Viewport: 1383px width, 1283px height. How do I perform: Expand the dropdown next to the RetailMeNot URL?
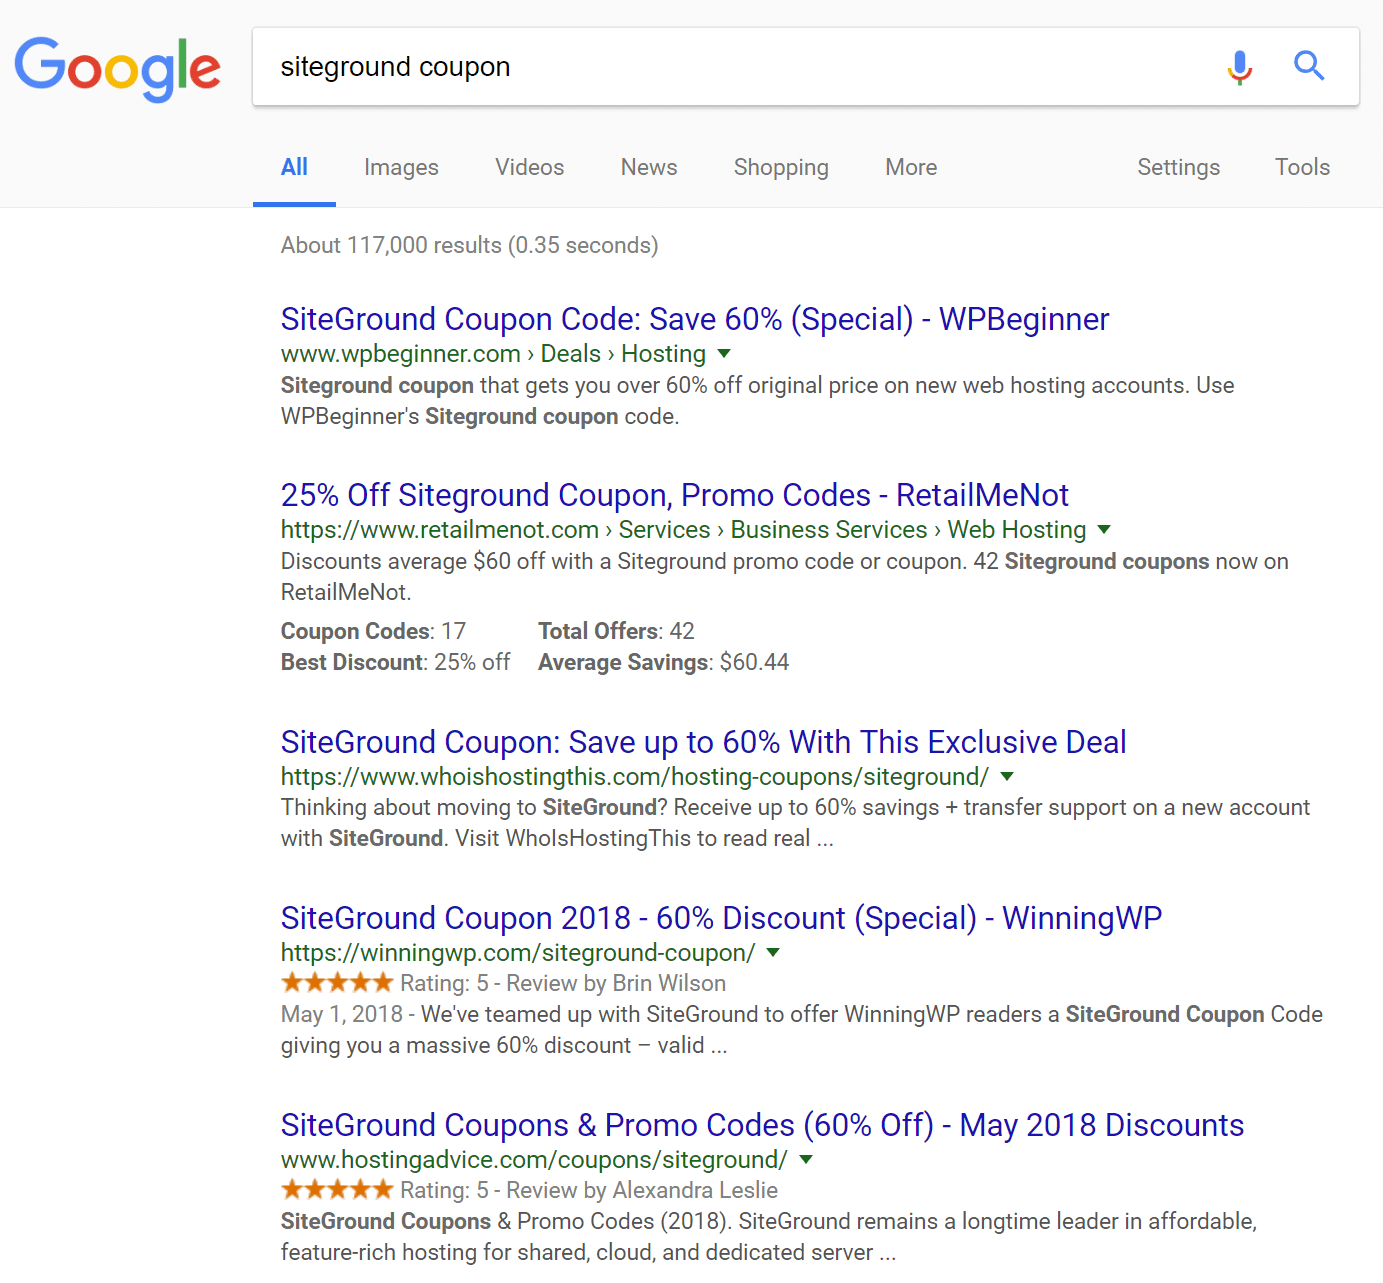1105,530
